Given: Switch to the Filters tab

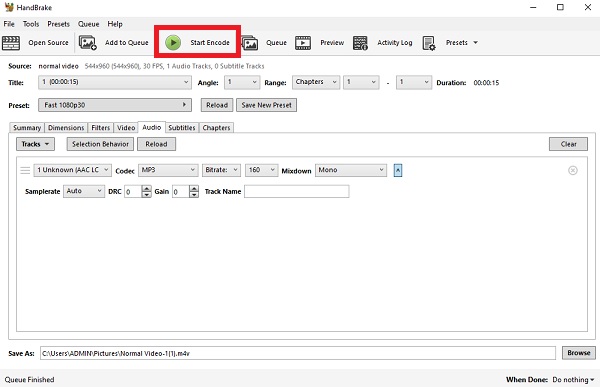Looking at the screenshot, I should click(101, 127).
